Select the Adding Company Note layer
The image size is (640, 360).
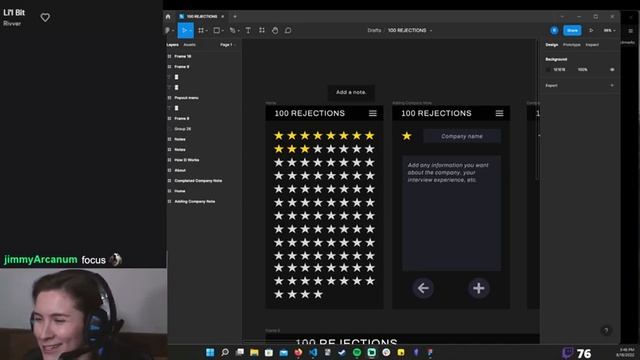pyautogui.click(x=195, y=202)
